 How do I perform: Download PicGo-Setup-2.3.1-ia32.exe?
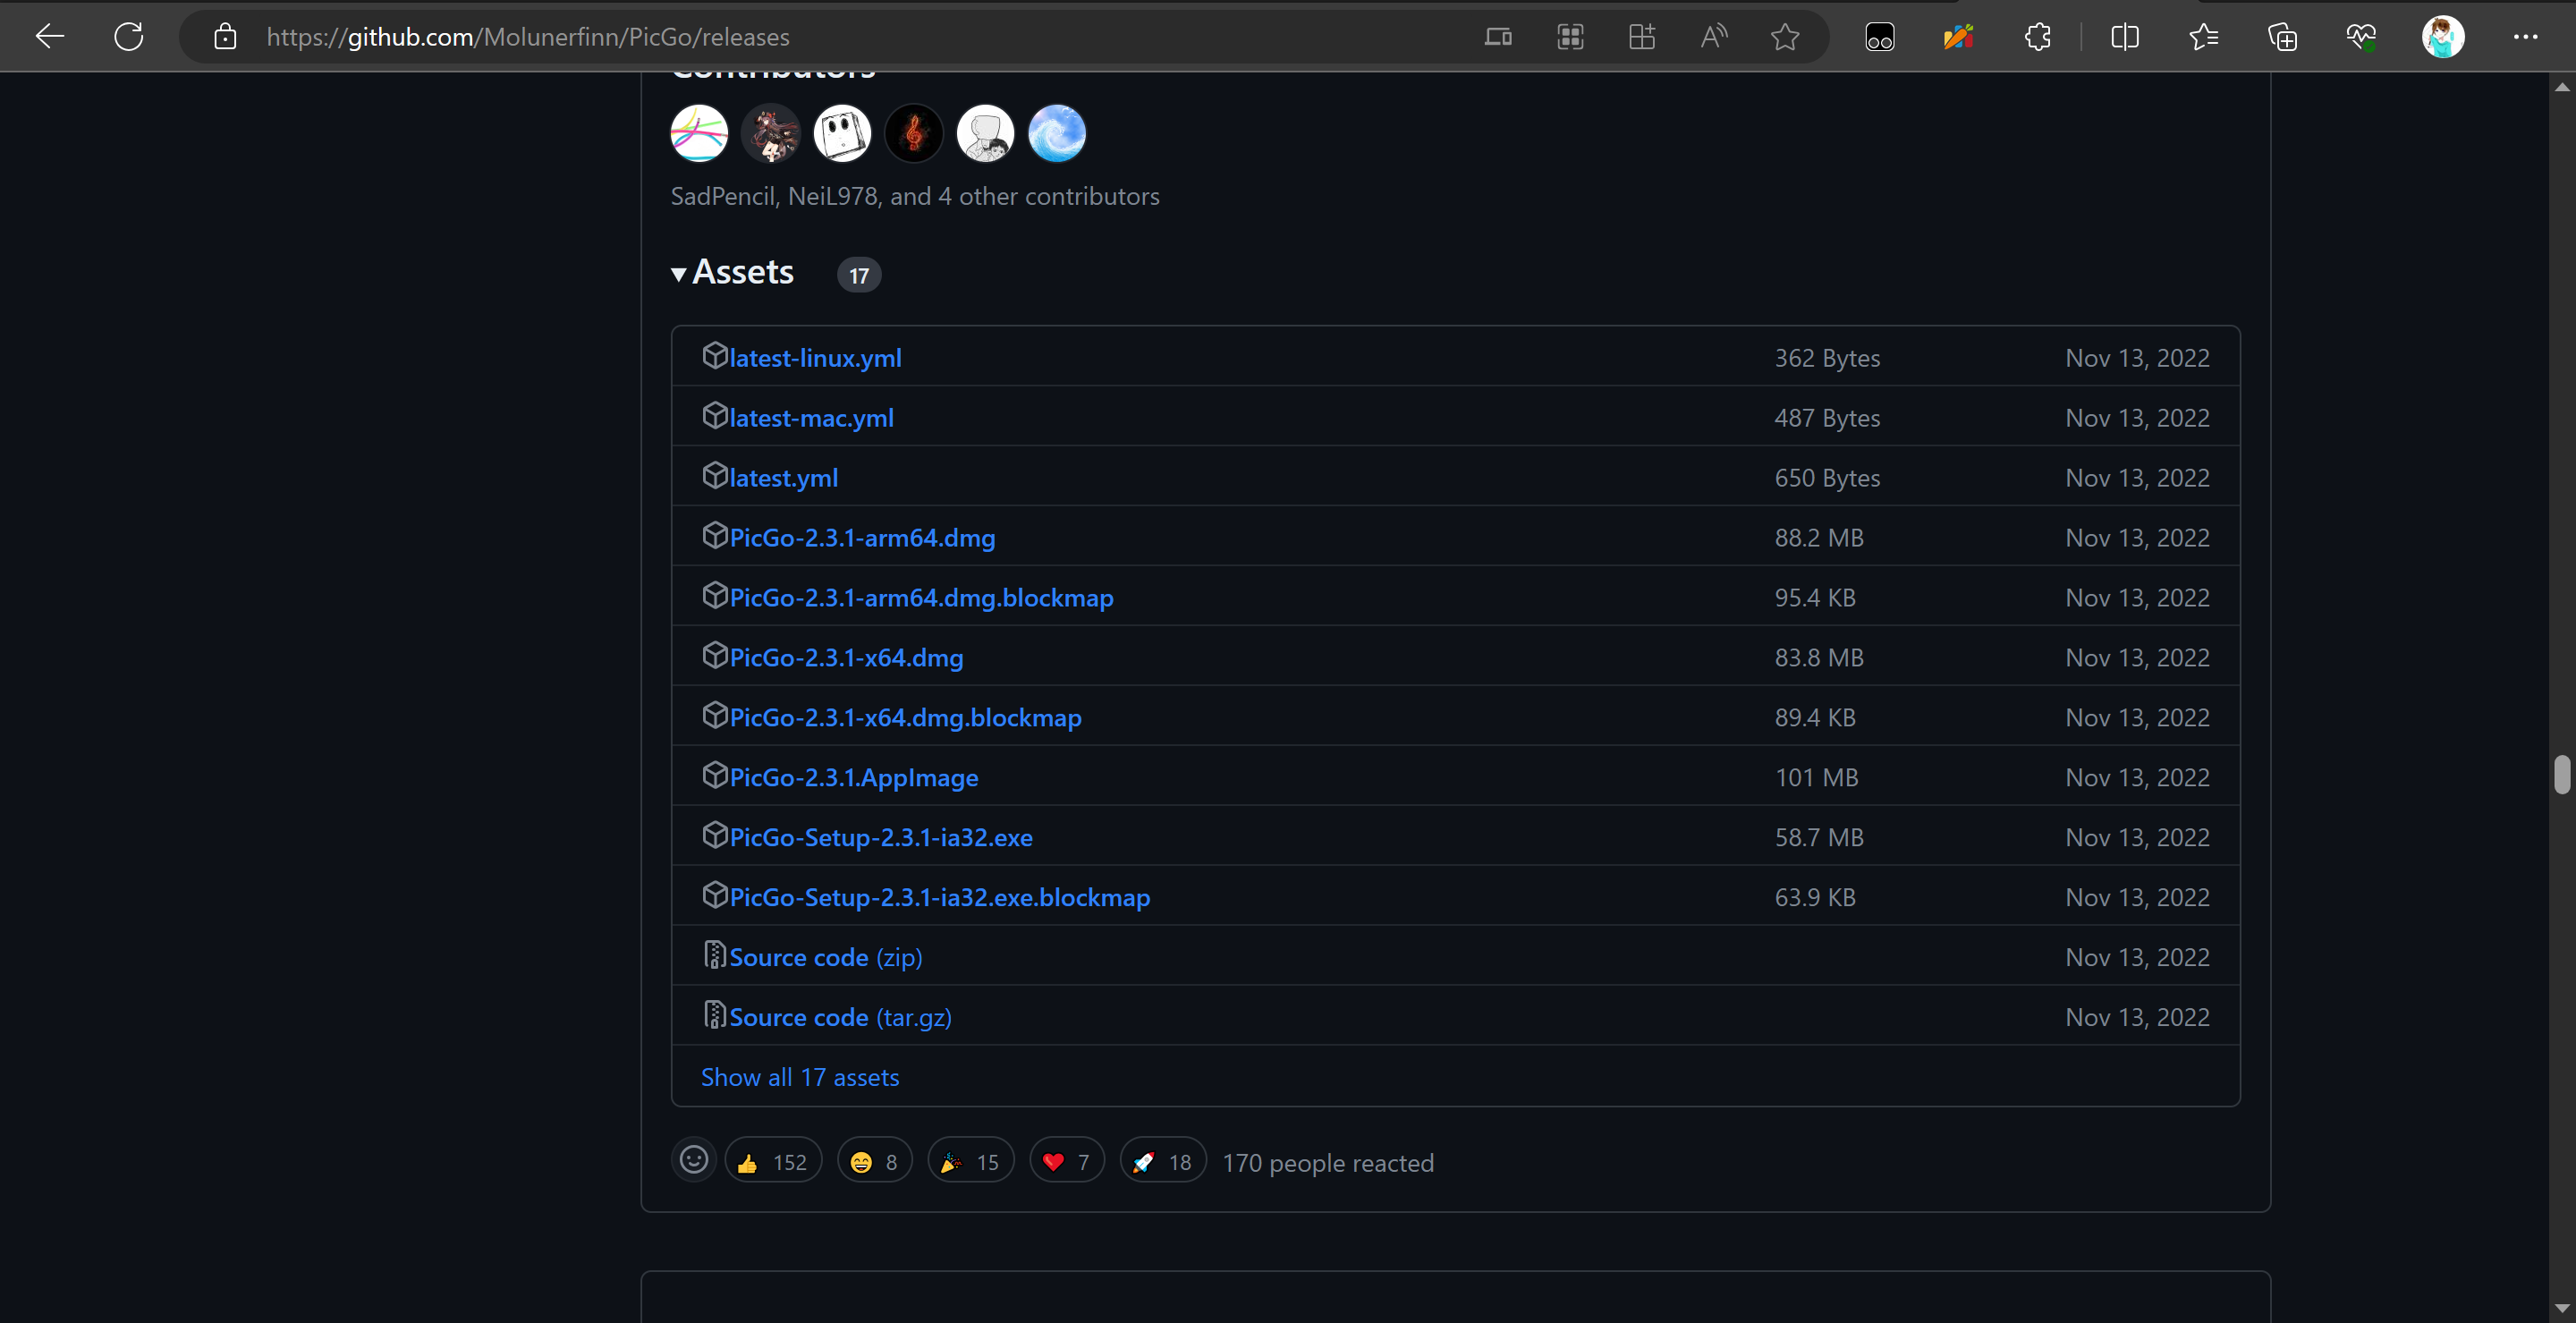[880, 837]
